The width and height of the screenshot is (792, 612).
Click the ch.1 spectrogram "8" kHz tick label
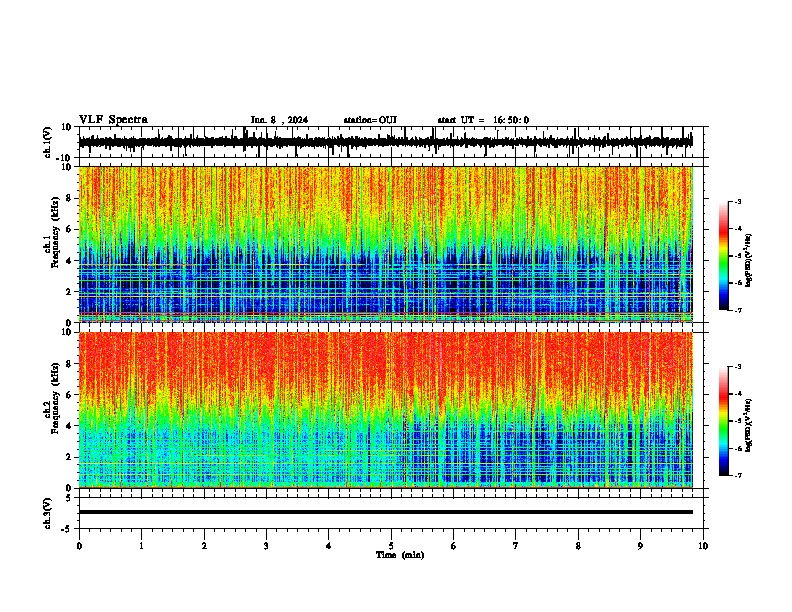pos(70,198)
